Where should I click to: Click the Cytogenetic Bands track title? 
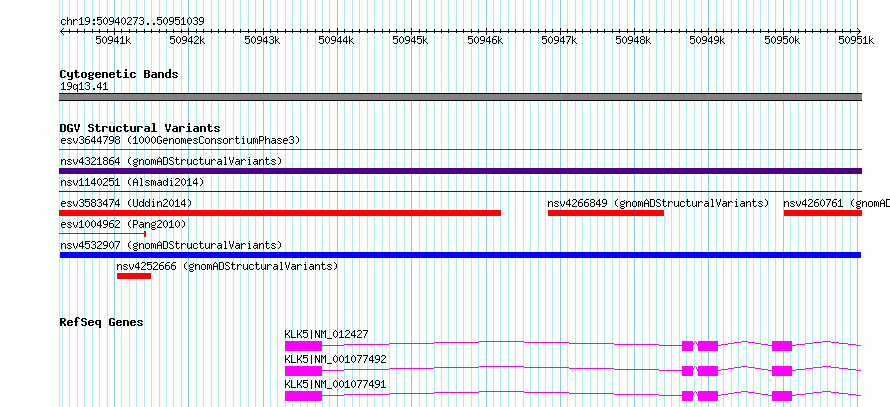tap(119, 74)
